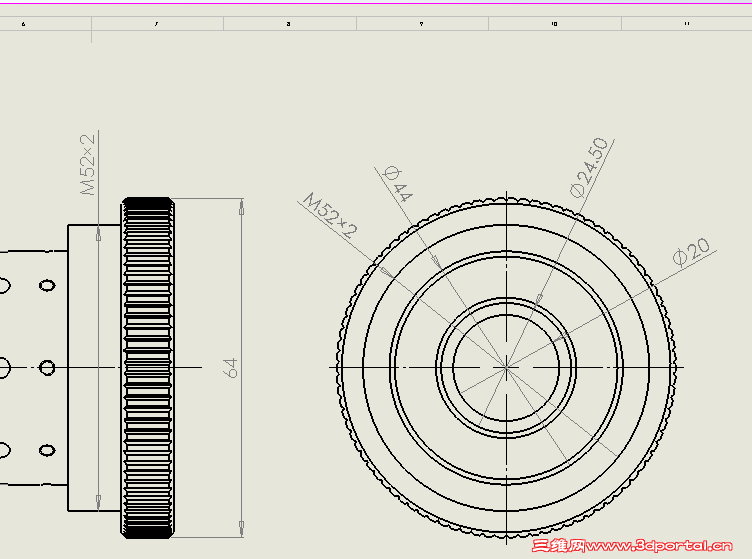Select the diagonal M52×2 dimension label
This screenshot has width=752, height=559.
(x=330, y=215)
